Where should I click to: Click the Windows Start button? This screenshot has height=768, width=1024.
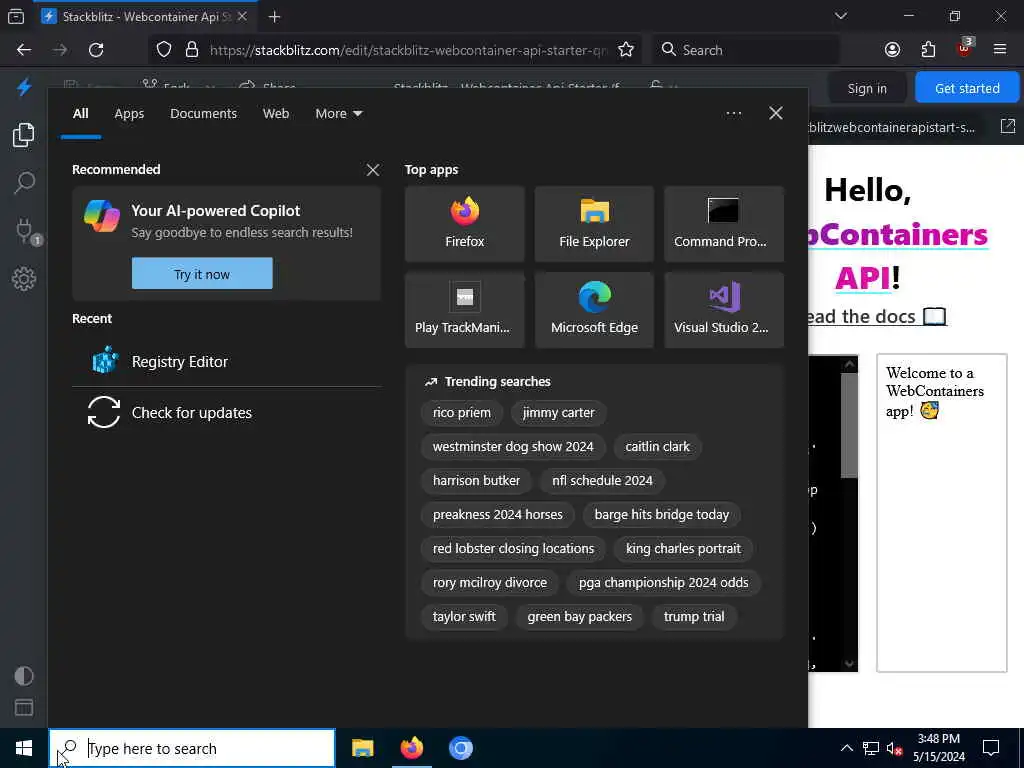[24, 748]
